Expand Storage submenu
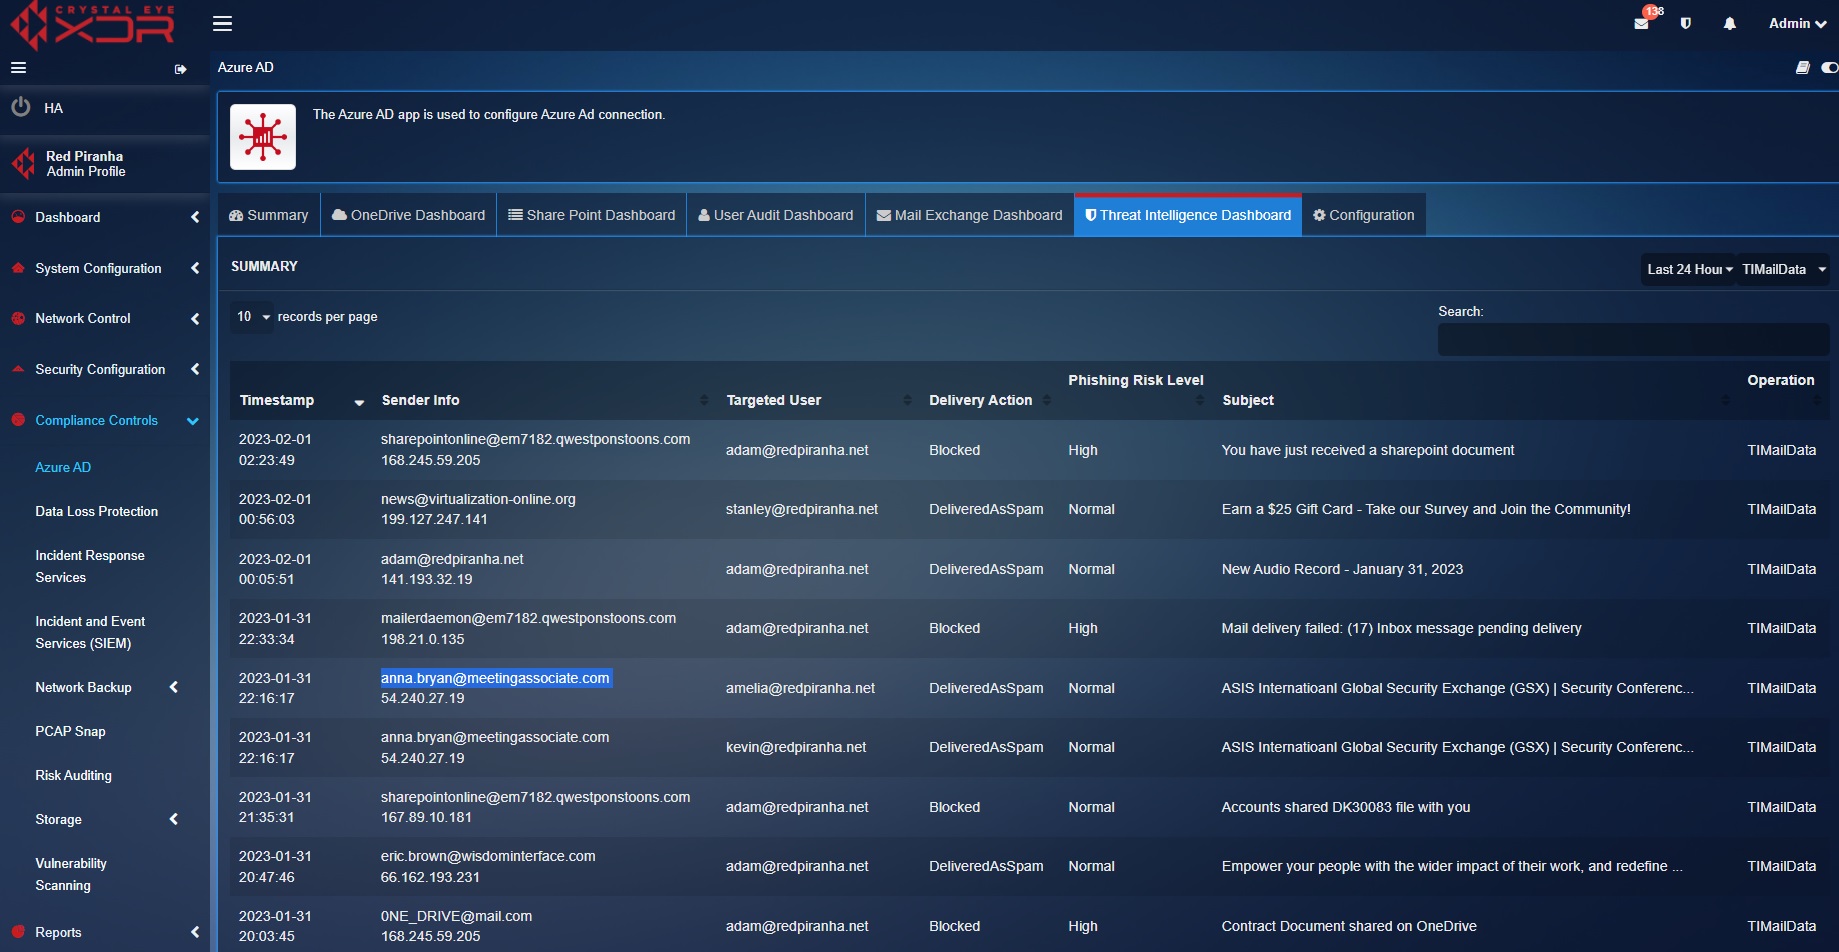The height and width of the screenshot is (952, 1839). pos(106,819)
